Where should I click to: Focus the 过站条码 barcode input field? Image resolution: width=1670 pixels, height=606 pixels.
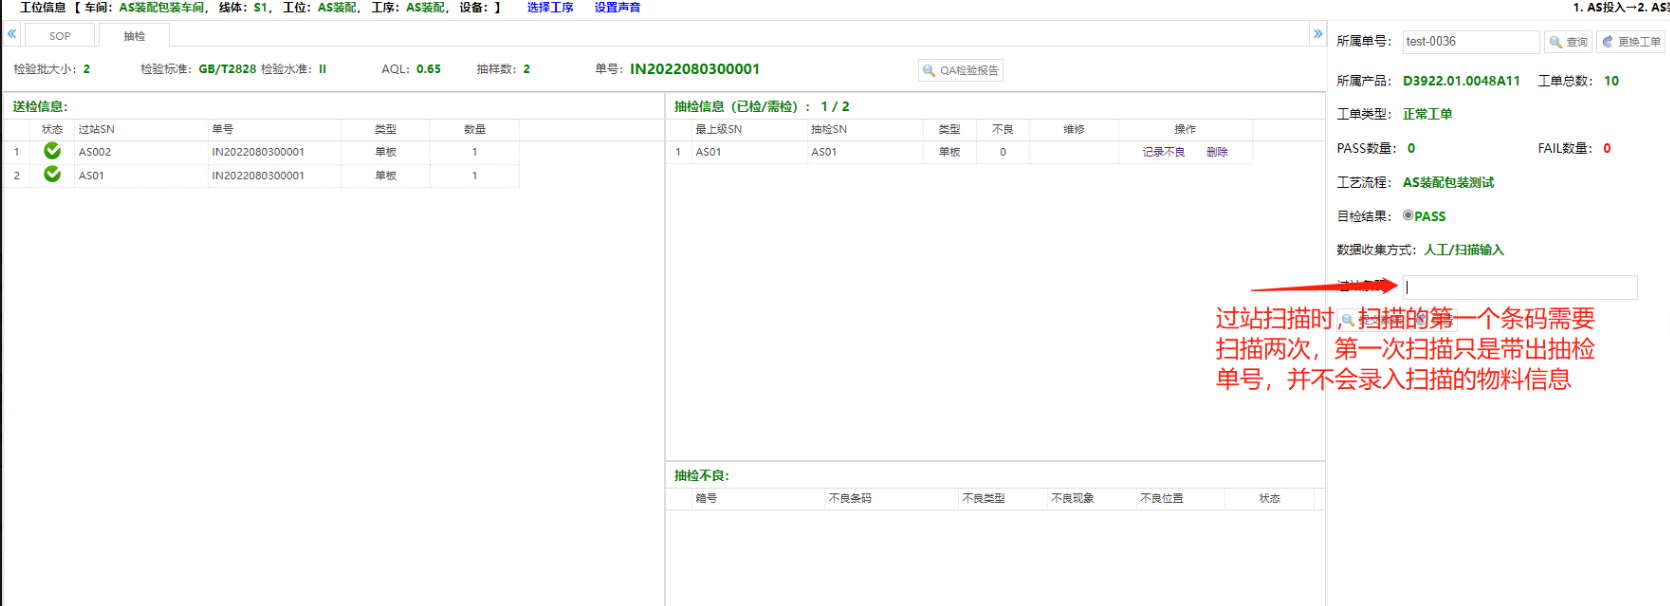[x=1519, y=287]
